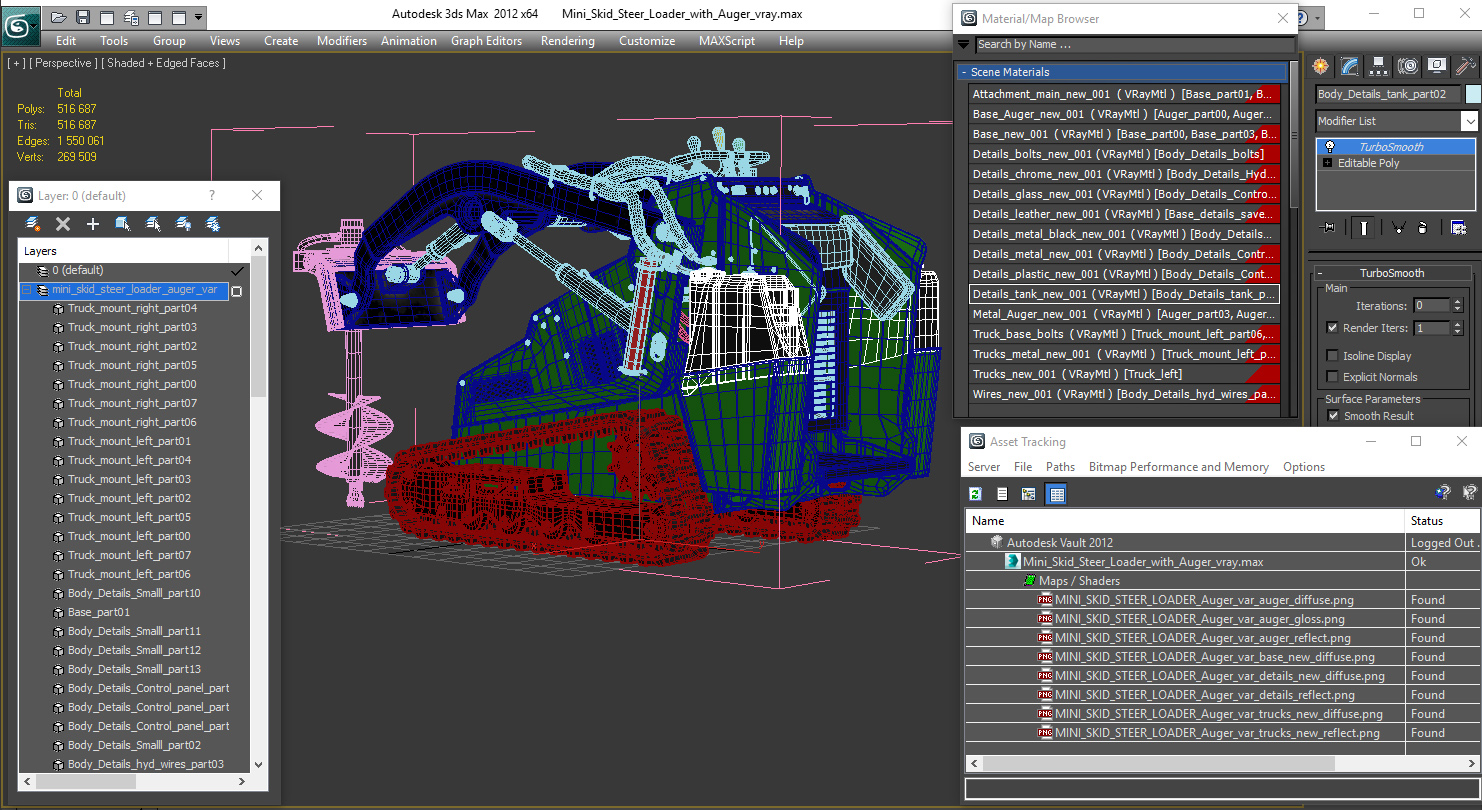The height and width of the screenshot is (810, 1482).
Task: Collapse the TurboSmooth rollout header
Action: pyautogui.click(x=1391, y=273)
